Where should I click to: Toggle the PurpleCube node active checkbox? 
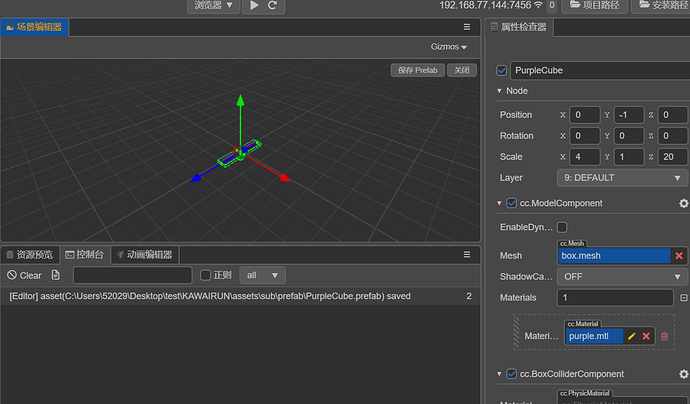click(502, 70)
